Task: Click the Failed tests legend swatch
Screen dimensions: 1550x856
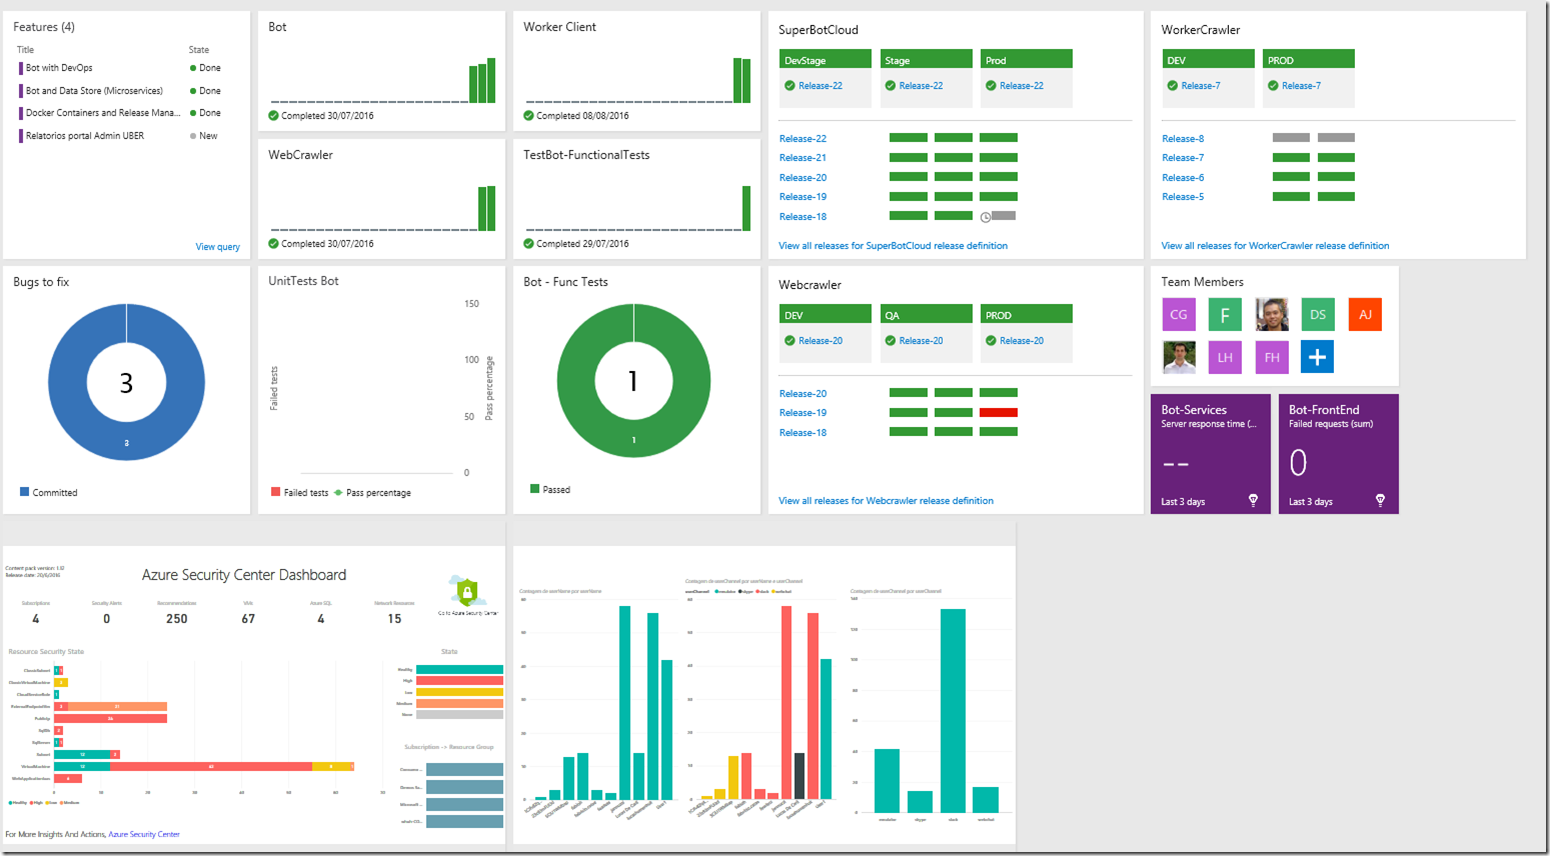Action: [275, 492]
